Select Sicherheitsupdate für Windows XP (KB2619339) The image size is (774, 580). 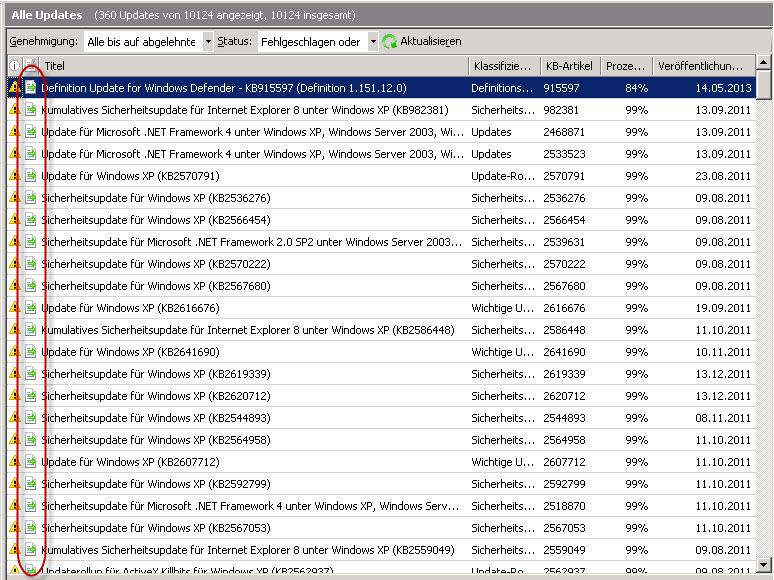click(156, 374)
